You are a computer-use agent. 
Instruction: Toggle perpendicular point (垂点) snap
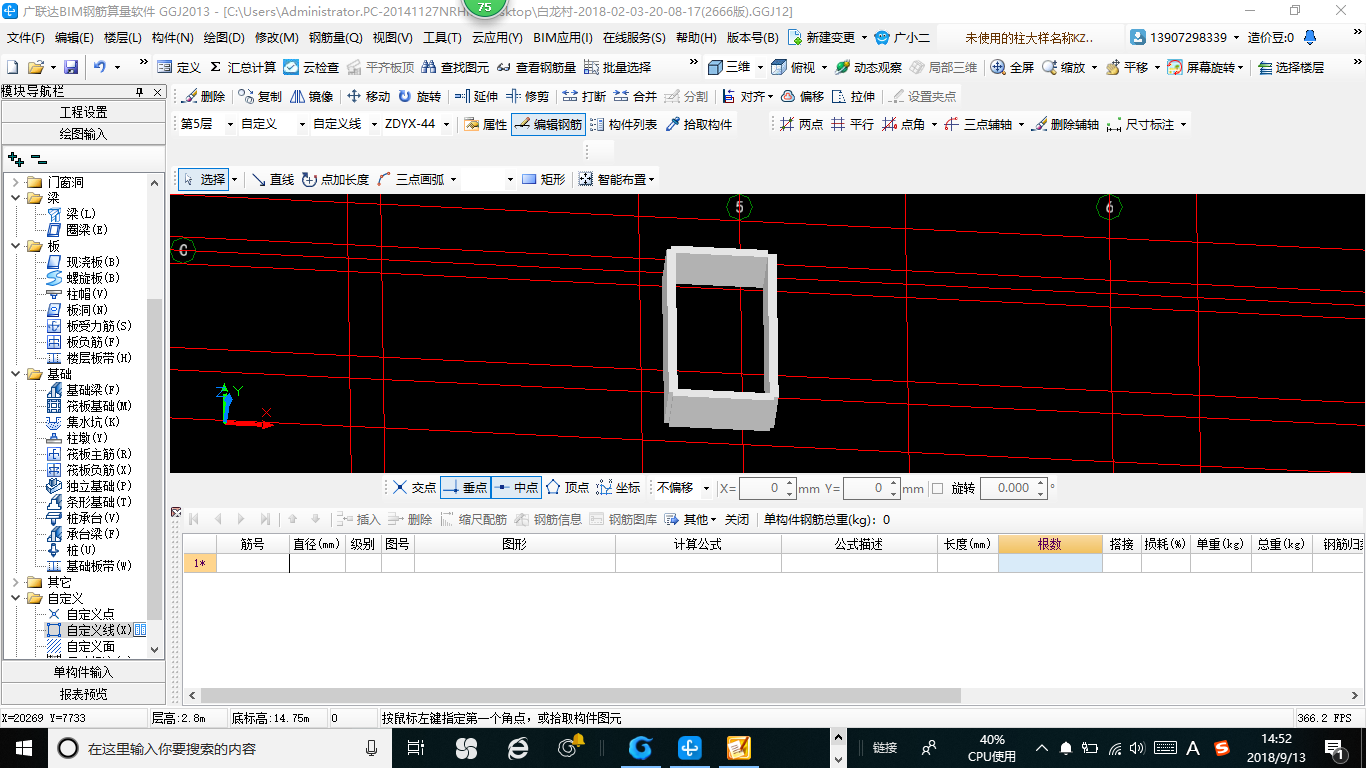point(465,488)
